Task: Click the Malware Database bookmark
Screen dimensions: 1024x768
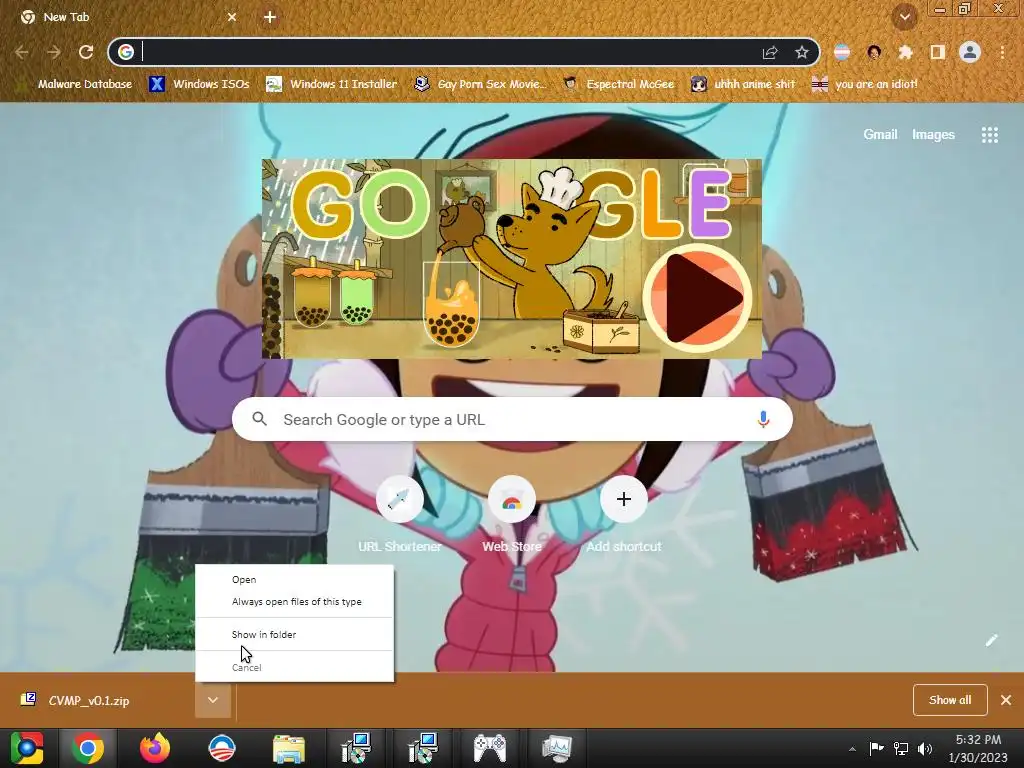Action: (74, 84)
